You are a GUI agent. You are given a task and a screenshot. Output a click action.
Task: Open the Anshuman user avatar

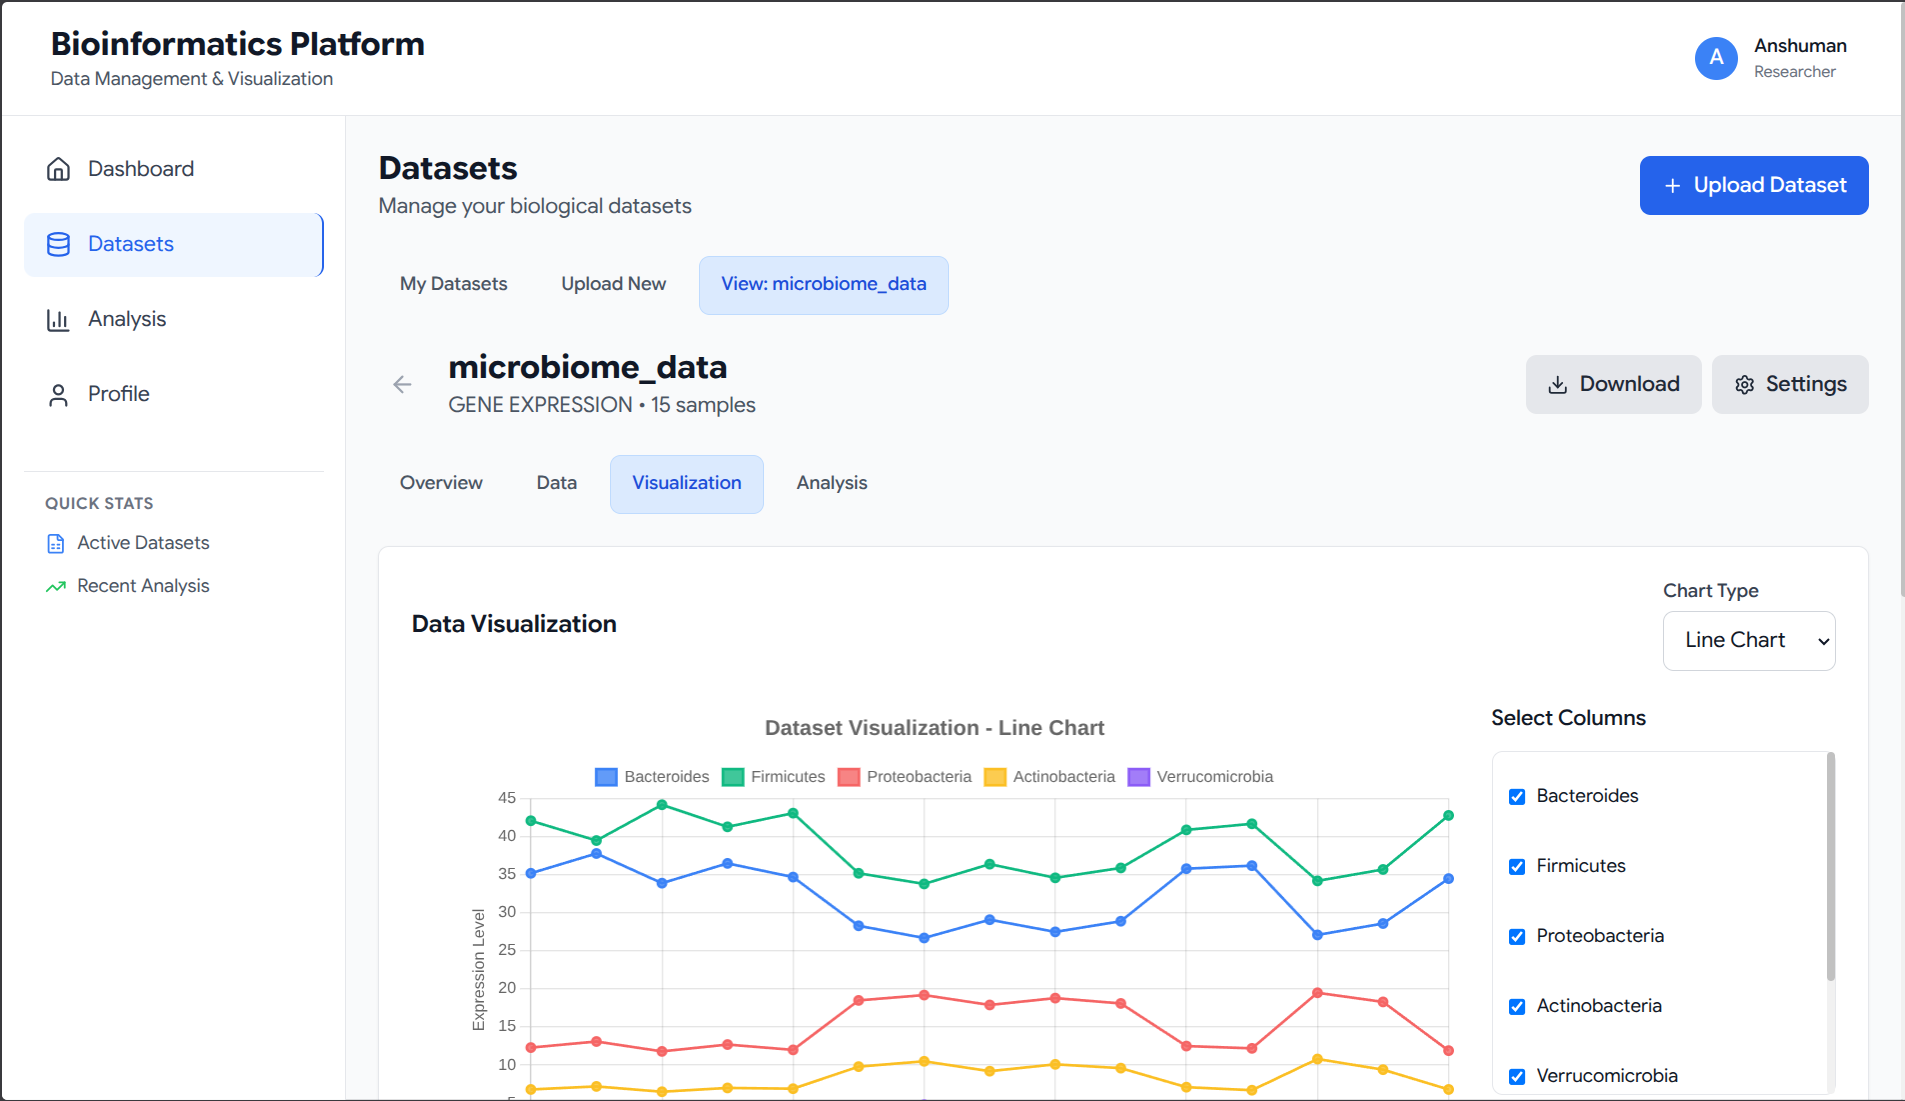[1715, 59]
